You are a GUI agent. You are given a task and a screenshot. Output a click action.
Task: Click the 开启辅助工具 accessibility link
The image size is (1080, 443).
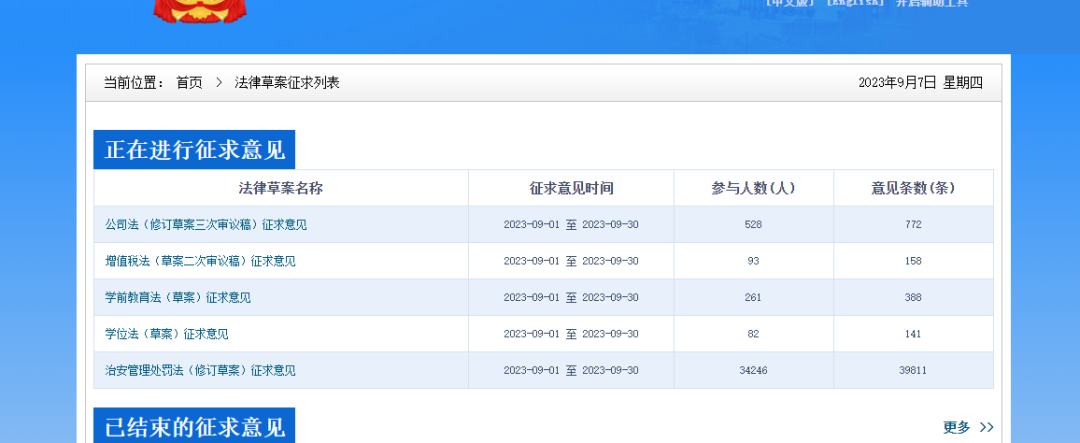click(931, 3)
